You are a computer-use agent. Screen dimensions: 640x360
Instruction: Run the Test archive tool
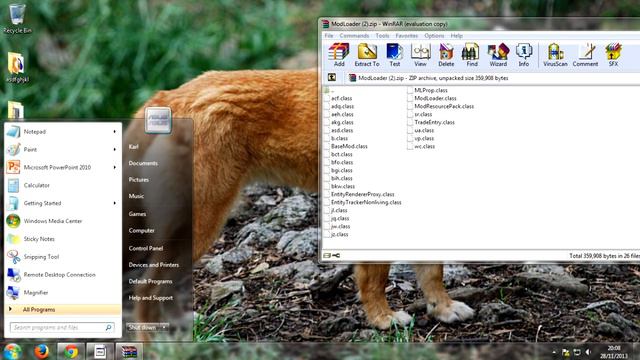394,54
